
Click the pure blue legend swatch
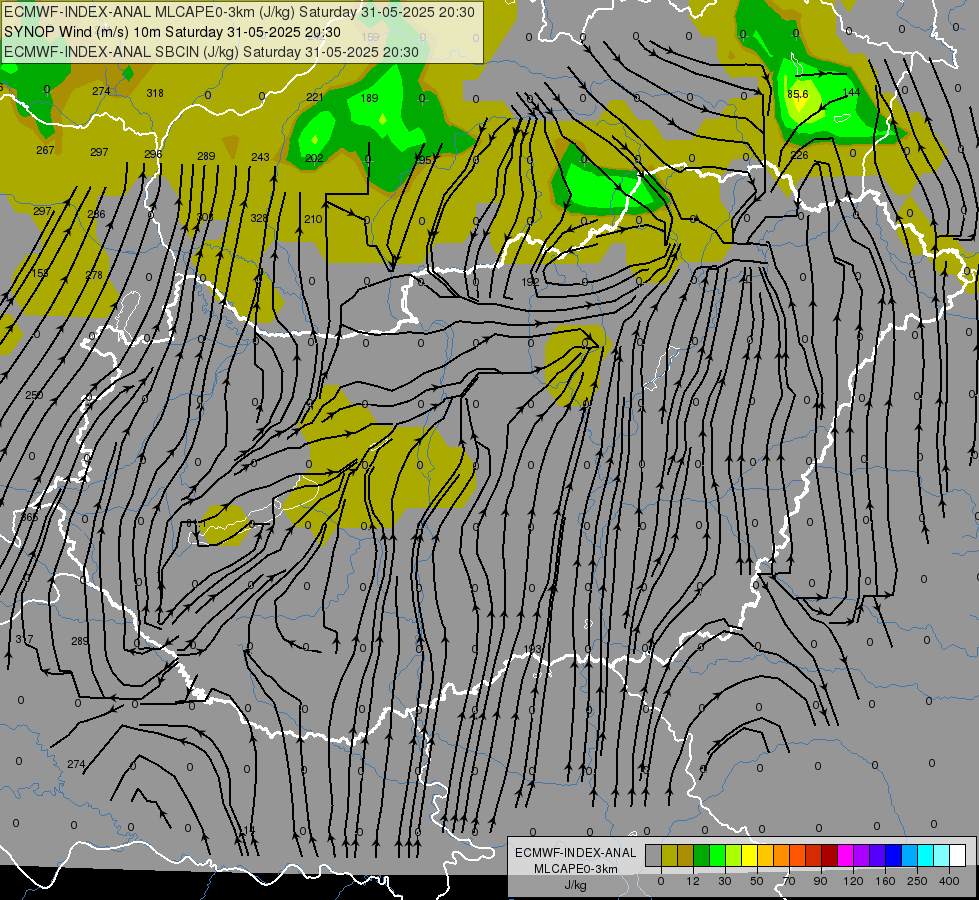click(894, 855)
